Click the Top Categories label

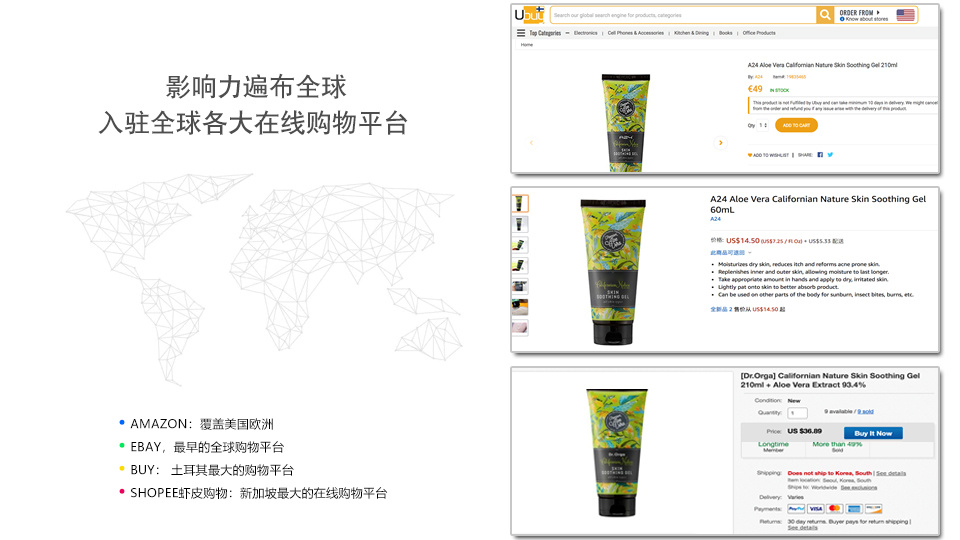(x=545, y=33)
